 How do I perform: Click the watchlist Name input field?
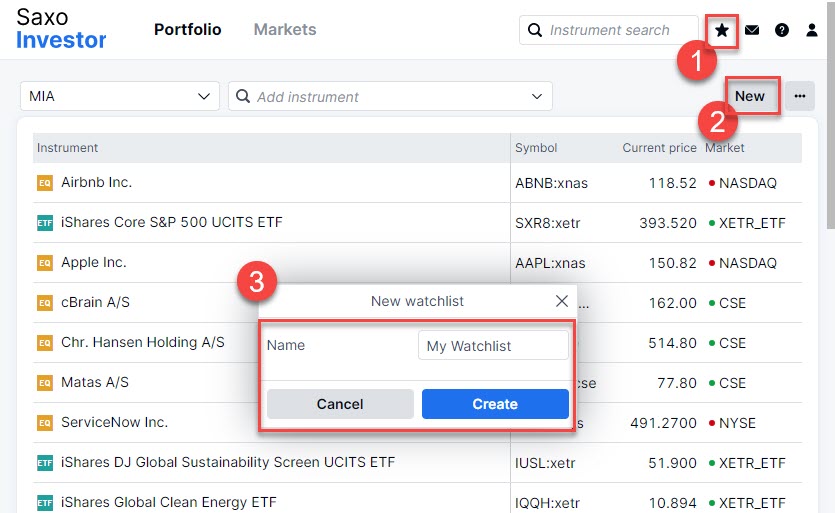coord(493,346)
